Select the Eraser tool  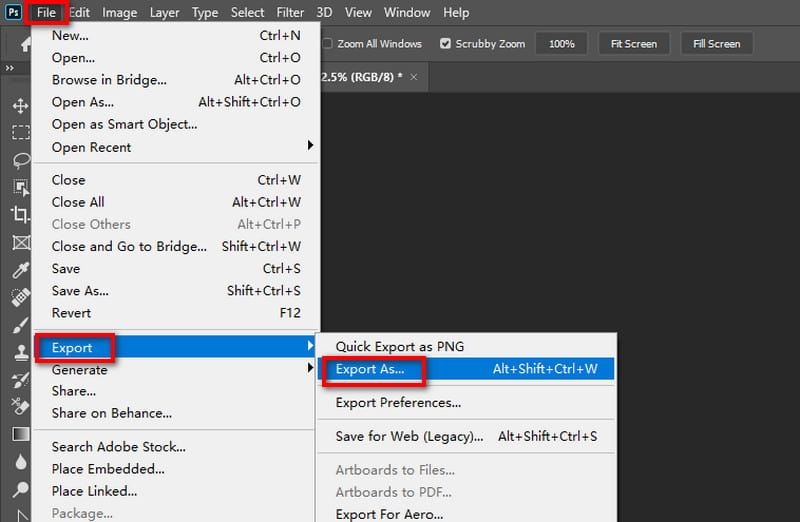pyautogui.click(x=20, y=407)
